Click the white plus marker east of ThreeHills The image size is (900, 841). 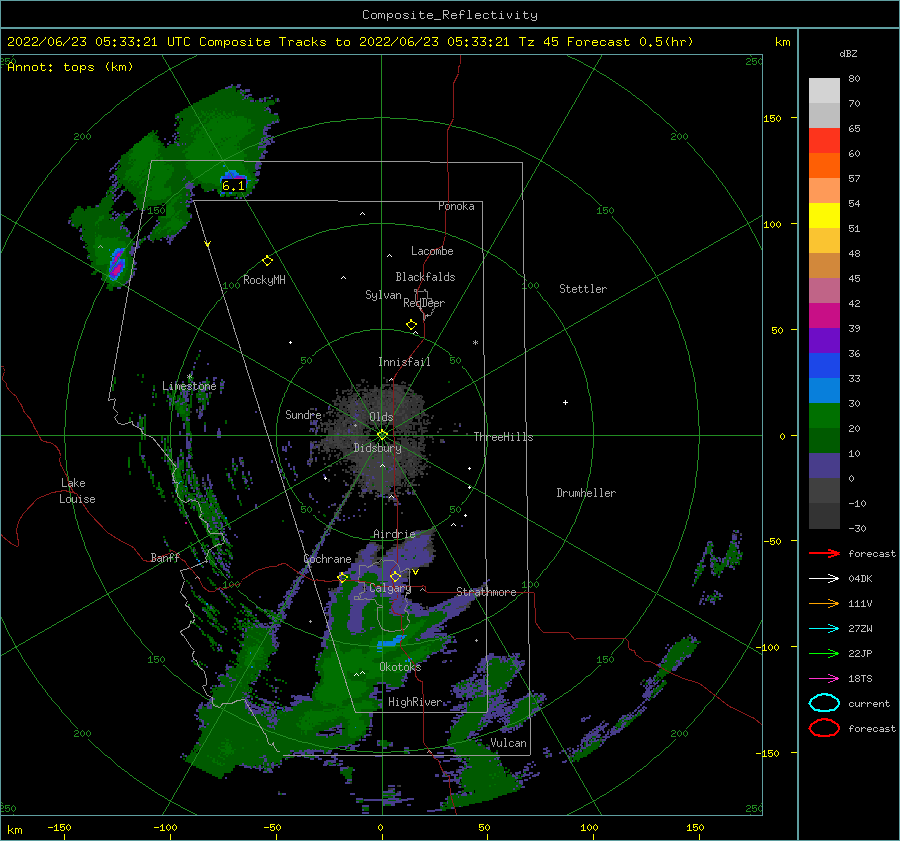pyautogui.click(x=565, y=402)
